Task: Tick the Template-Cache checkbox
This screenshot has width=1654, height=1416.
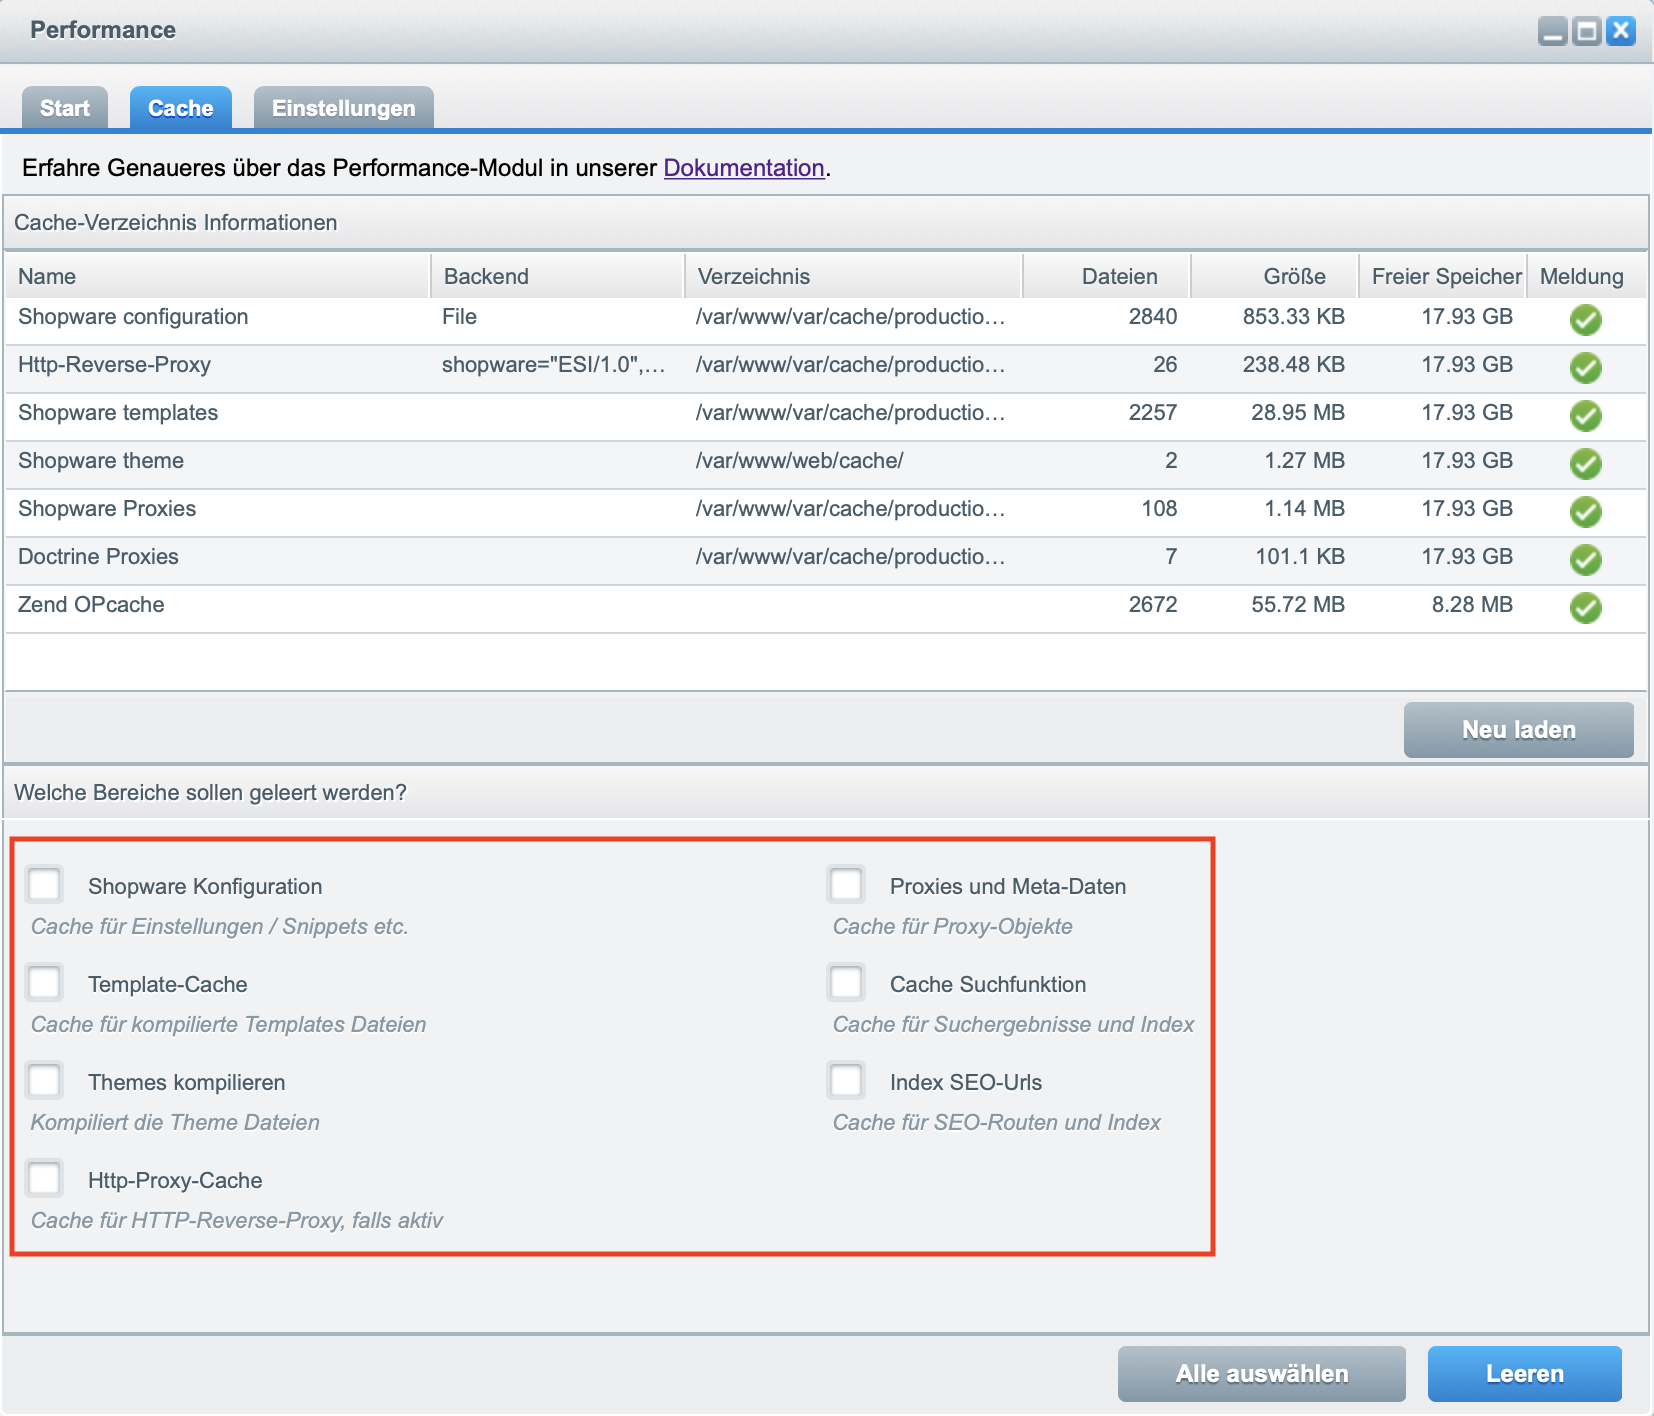Action: pyautogui.click(x=45, y=982)
